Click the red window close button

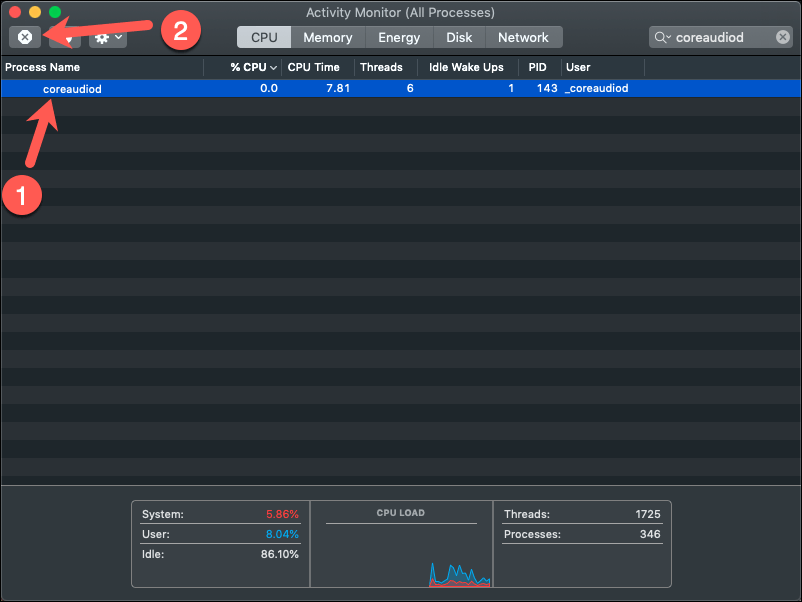(15, 12)
